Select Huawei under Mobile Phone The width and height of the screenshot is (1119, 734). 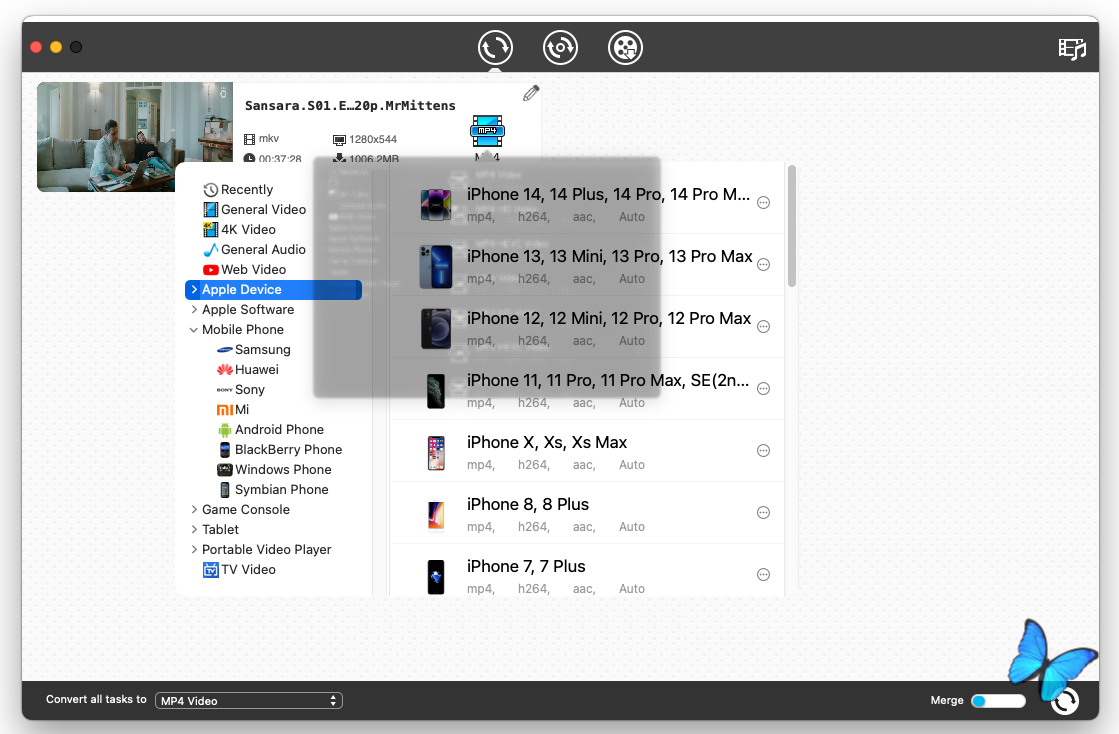[x=248, y=369]
